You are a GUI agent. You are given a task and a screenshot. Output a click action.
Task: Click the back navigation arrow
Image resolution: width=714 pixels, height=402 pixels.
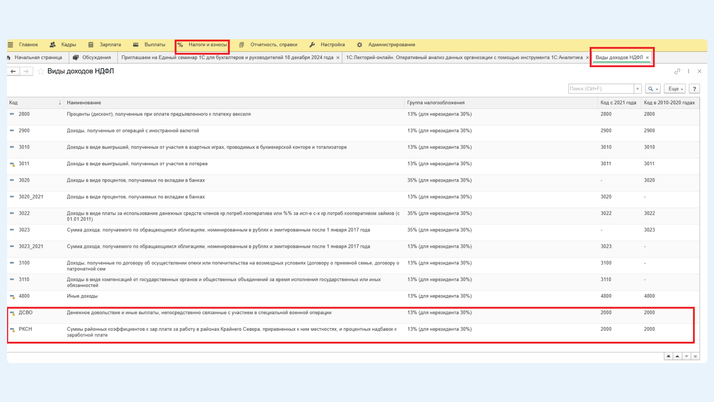pyautogui.click(x=13, y=71)
